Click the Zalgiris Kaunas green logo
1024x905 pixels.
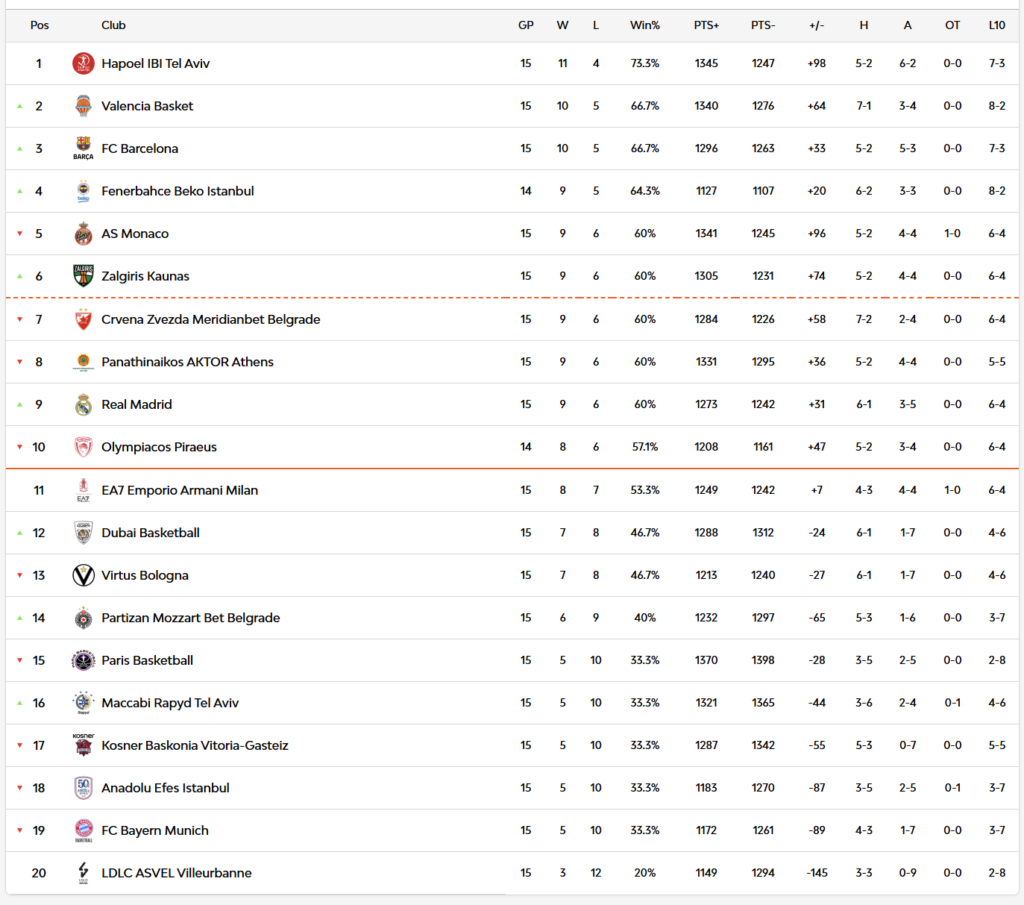83,276
